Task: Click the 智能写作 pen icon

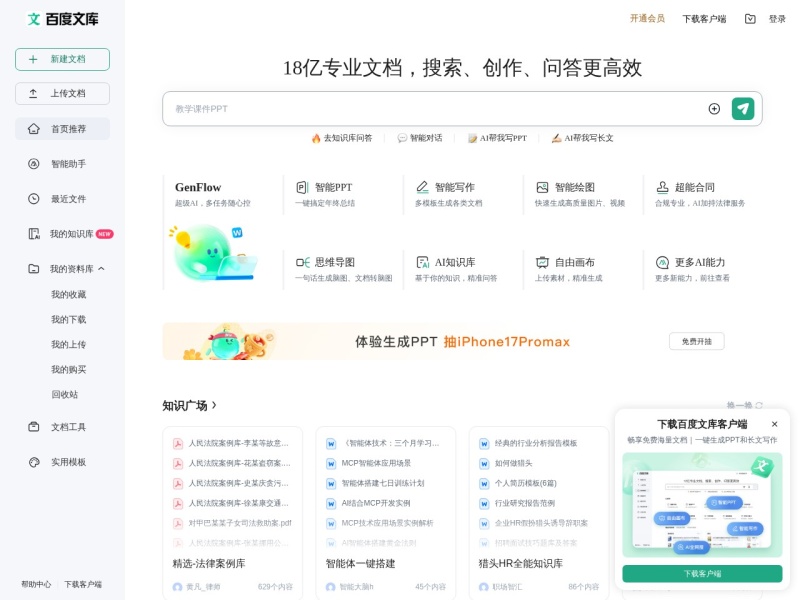Action: pos(422,187)
